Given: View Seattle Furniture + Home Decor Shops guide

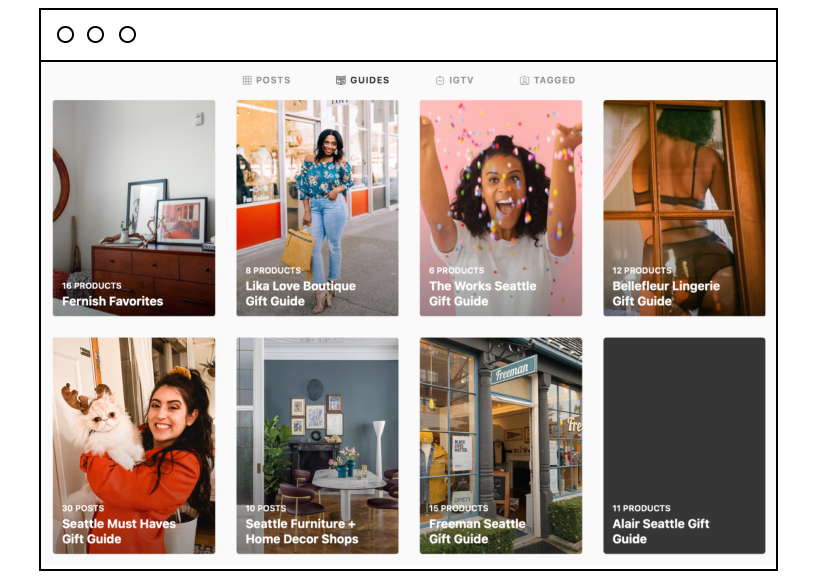Looking at the screenshot, I should [317, 445].
